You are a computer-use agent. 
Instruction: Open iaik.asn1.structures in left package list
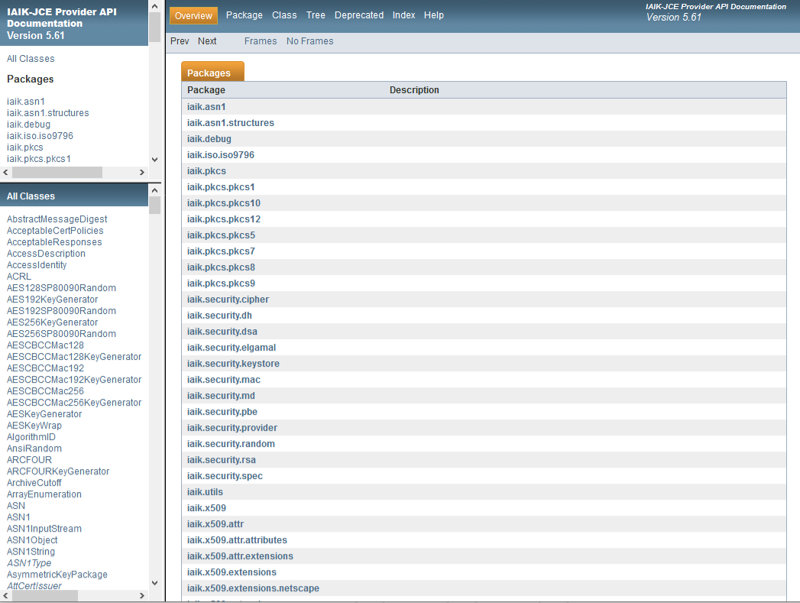pyautogui.click(x=48, y=113)
